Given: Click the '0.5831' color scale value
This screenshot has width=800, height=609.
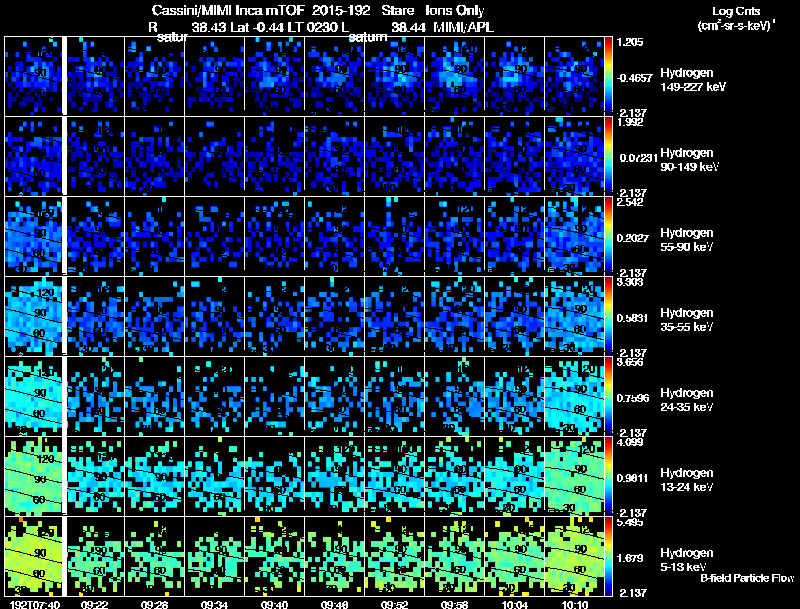Looking at the screenshot, I should click(633, 318).
